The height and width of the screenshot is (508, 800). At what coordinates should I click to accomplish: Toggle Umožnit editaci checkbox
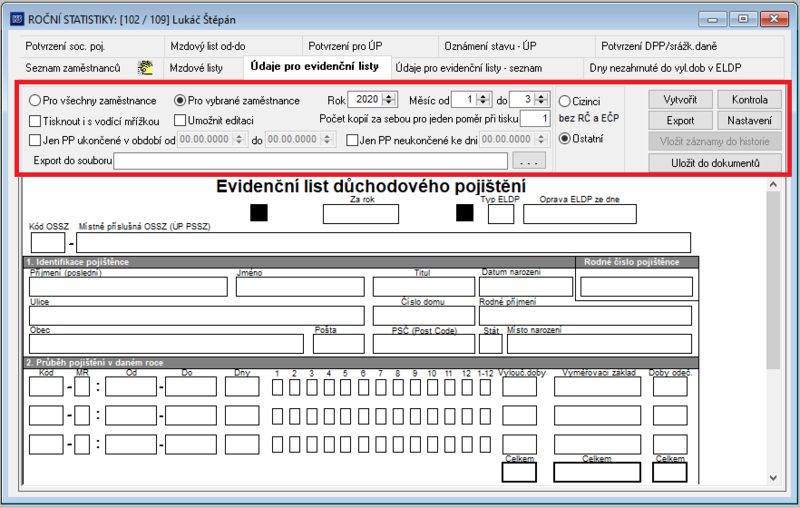(x=180, y=120)
